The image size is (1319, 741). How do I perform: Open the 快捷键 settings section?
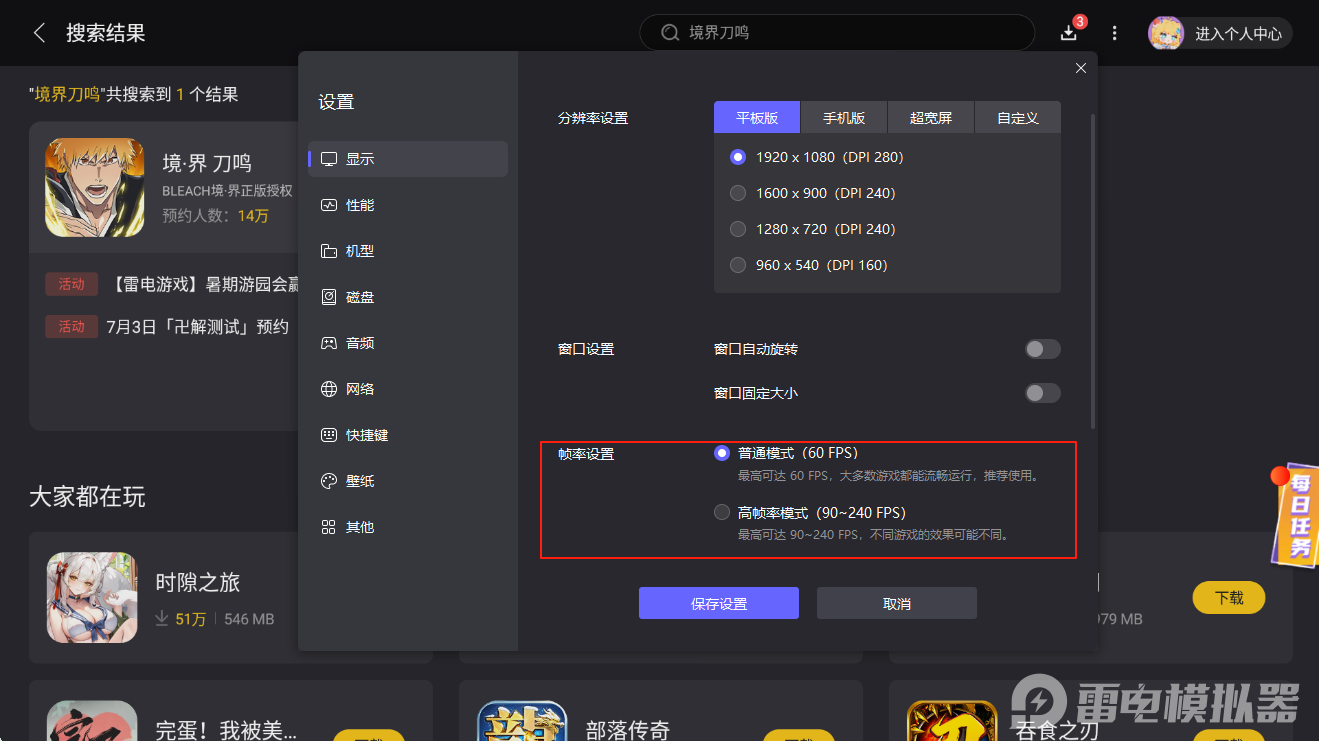click(x=408, y=435)
